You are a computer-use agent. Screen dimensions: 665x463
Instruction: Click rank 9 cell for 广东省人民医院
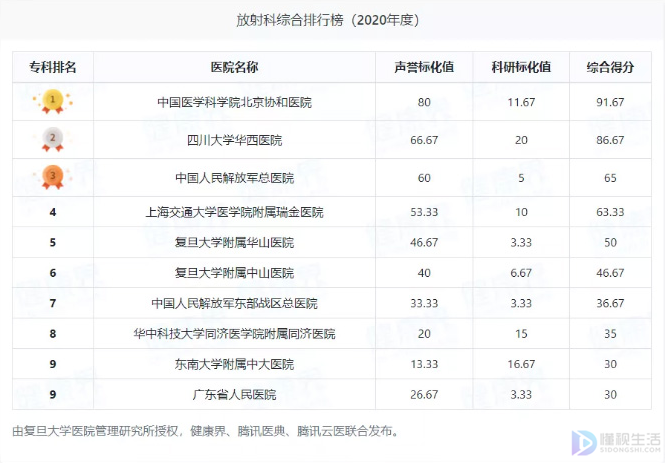(x=53, y=395)
